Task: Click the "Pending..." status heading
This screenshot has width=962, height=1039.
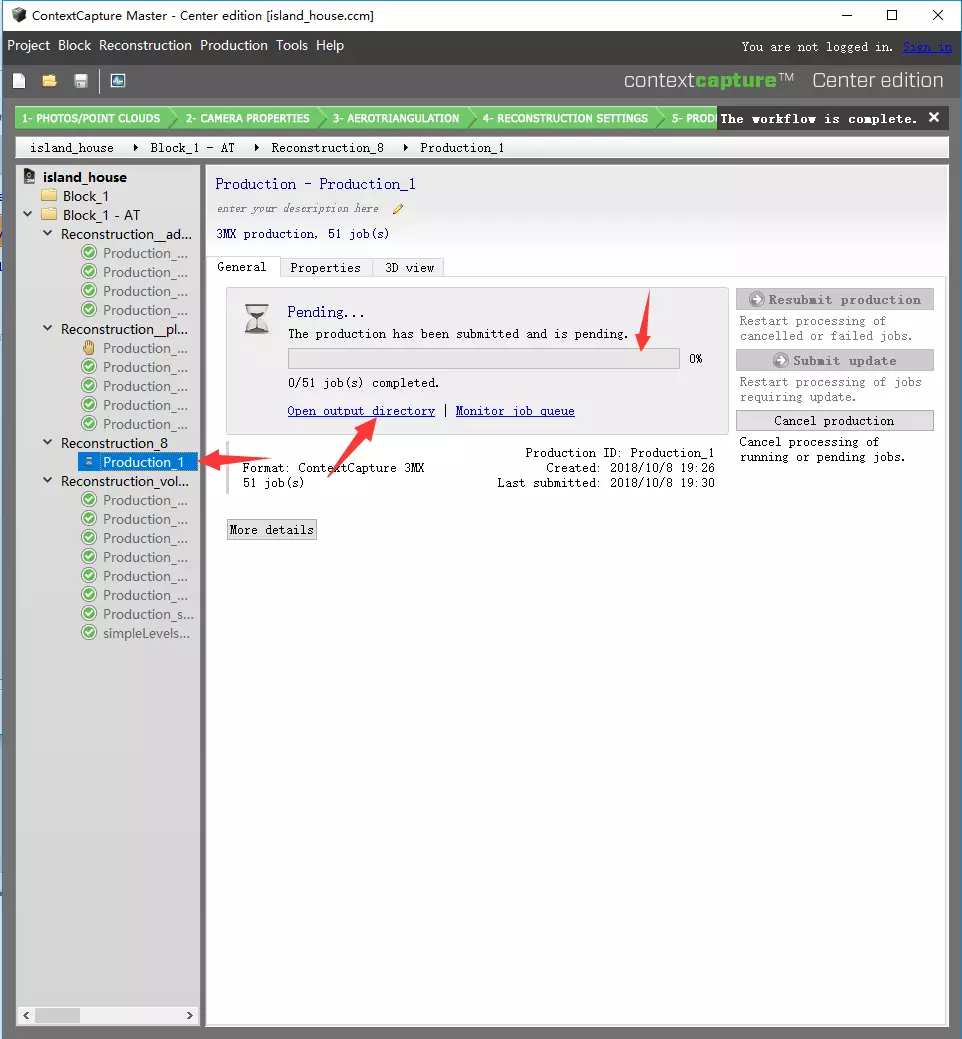Action: click(x=326, y=312)
